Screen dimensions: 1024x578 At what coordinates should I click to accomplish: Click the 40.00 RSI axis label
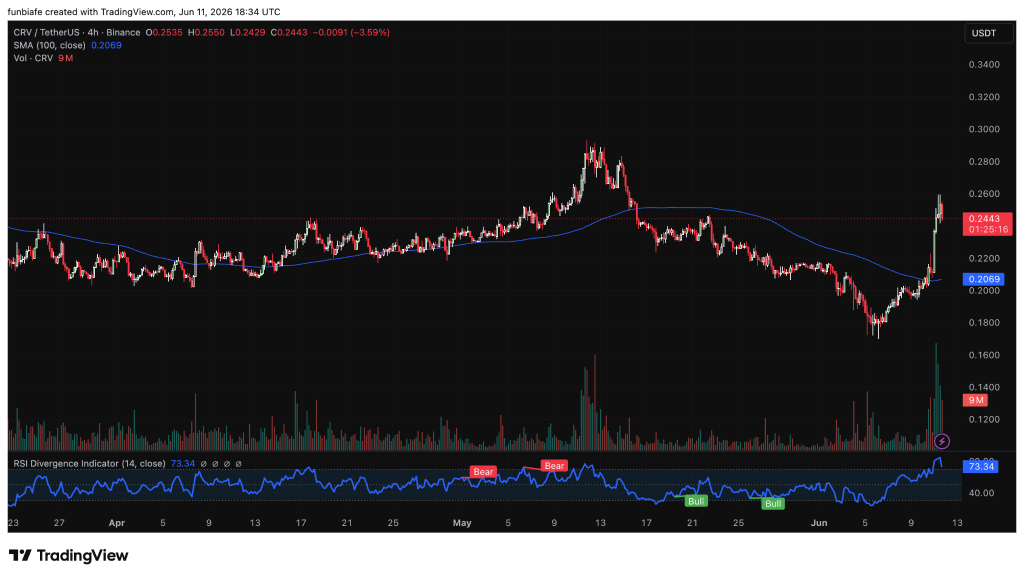click(x=981, y=493)
